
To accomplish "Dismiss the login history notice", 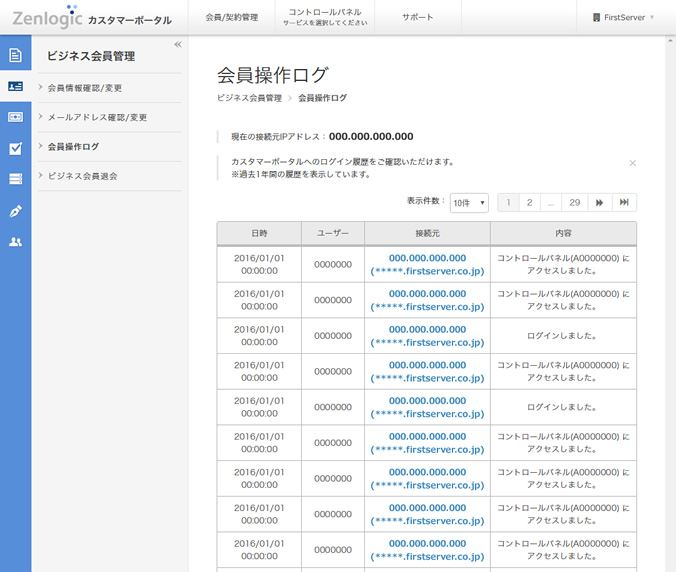I will [632, 162].
